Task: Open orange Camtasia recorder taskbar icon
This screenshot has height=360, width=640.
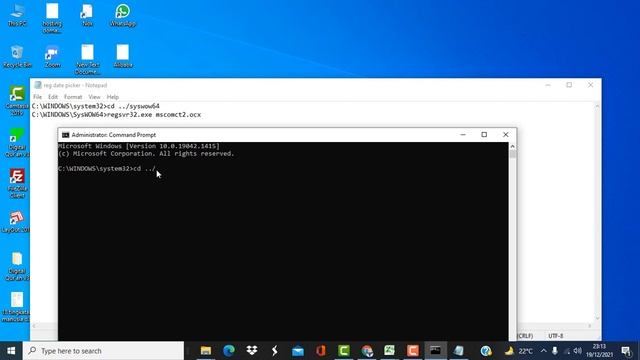Action: pos(413,351)
